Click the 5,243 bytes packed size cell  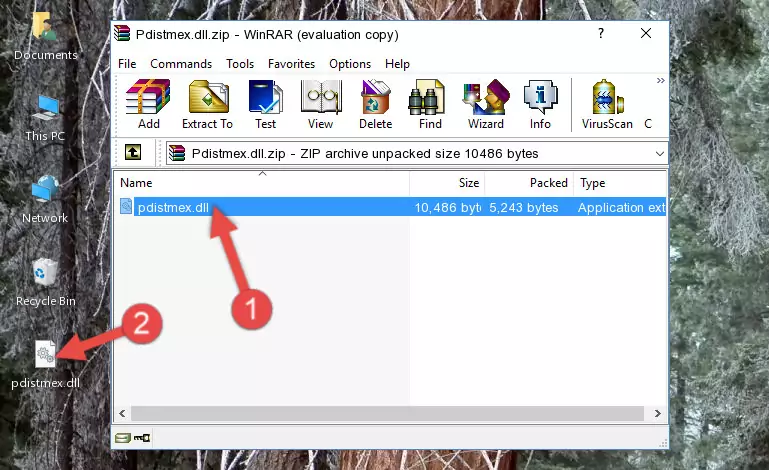point(524,208)
